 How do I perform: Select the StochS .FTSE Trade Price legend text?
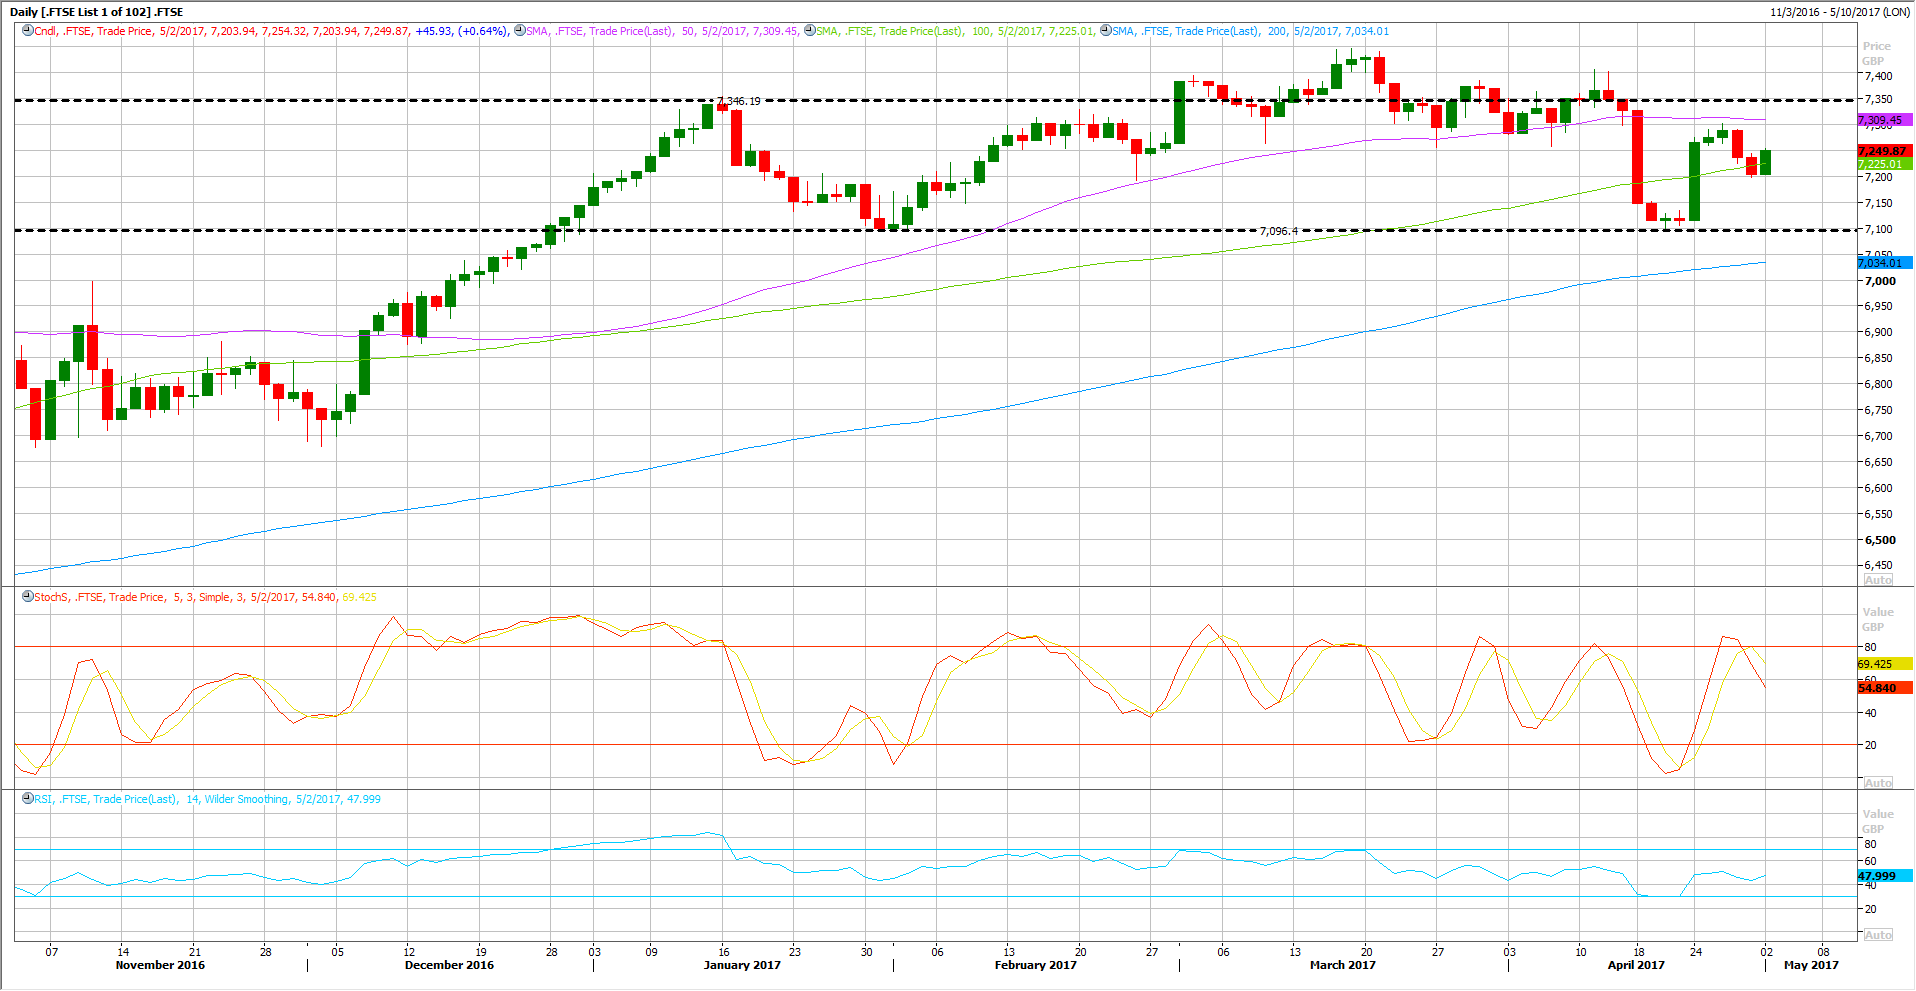click(x=100, y=597)
